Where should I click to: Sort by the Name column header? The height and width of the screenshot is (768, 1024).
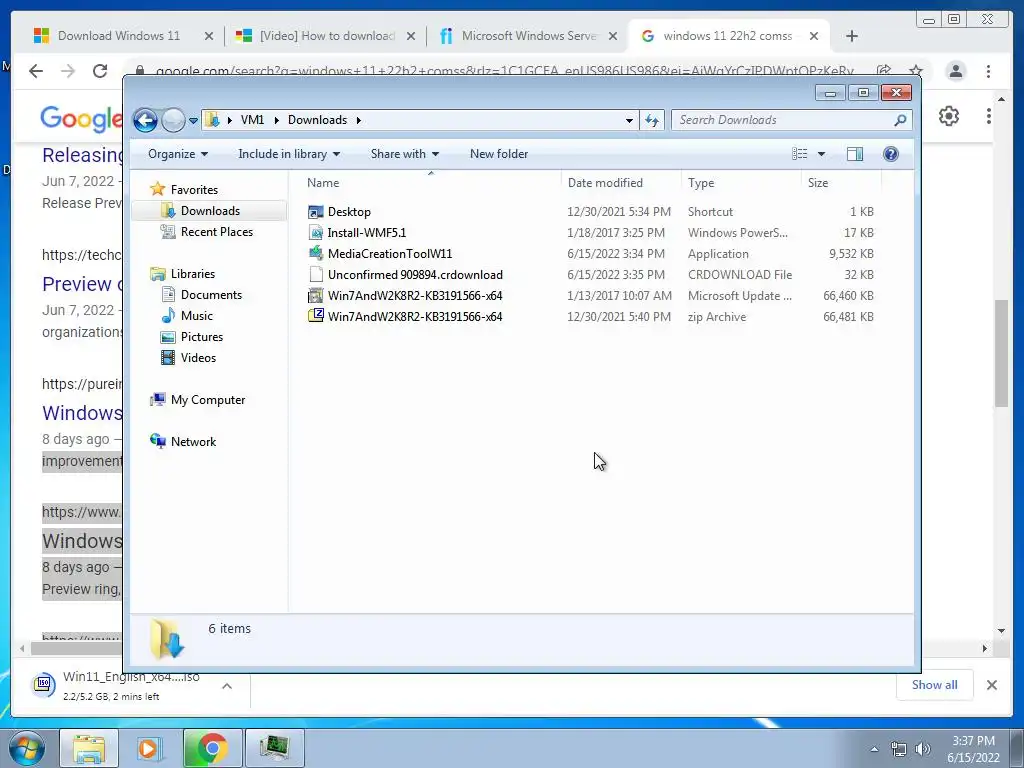tap(430, 183)
